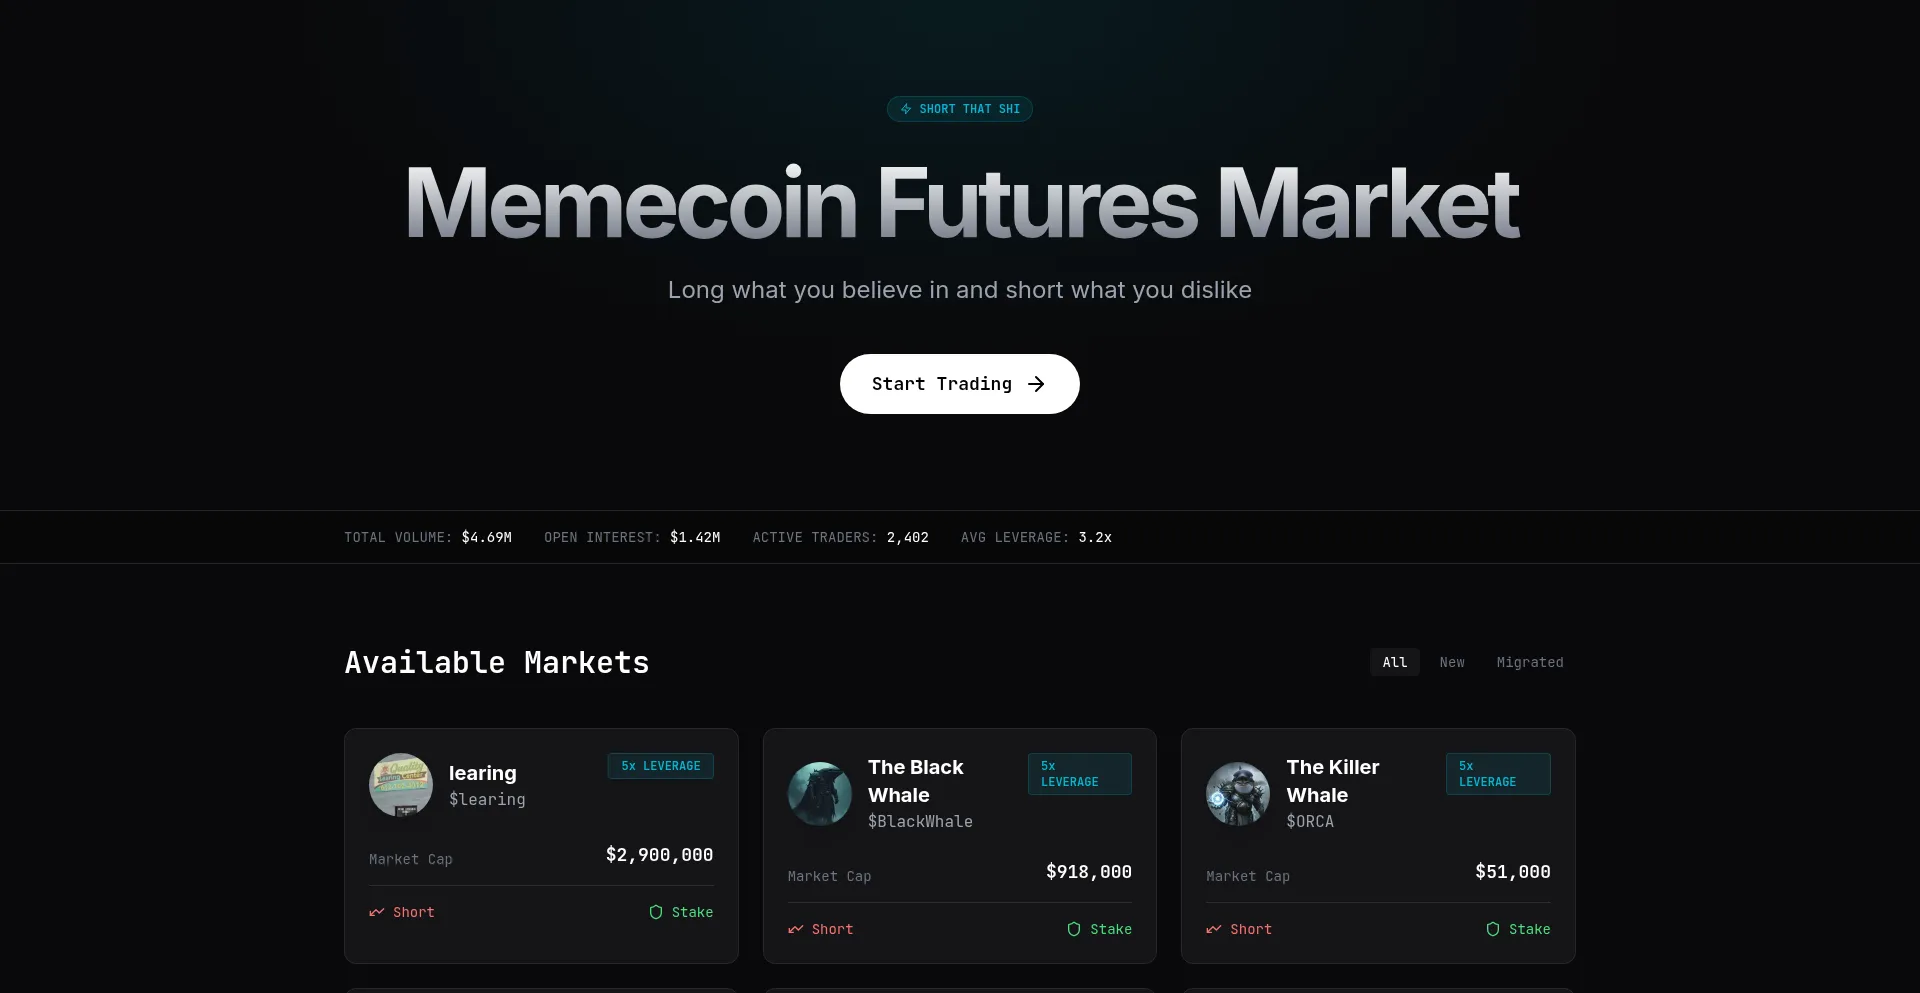Enable the Migrated markets filter
Screen dimensions: 1920x993
[1530, 662]
